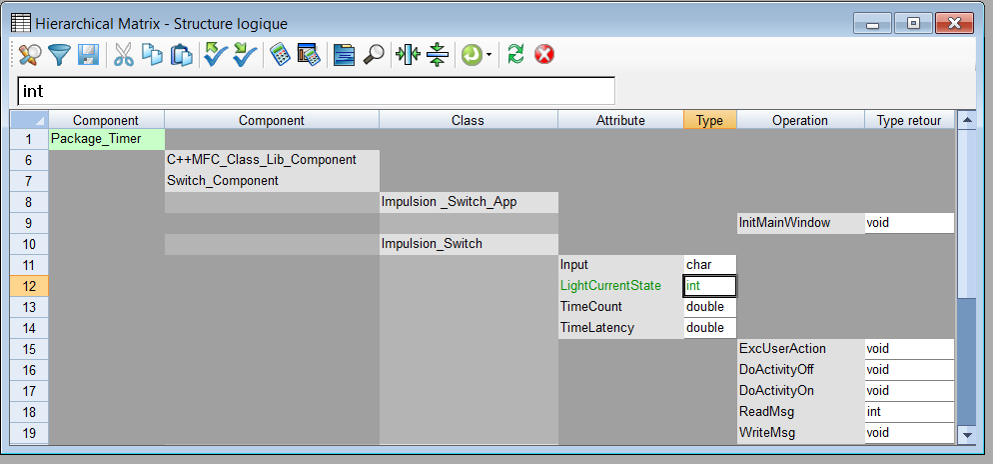
Task: Select the Impulsion_Switch class cell
Action: coord(468,244)
